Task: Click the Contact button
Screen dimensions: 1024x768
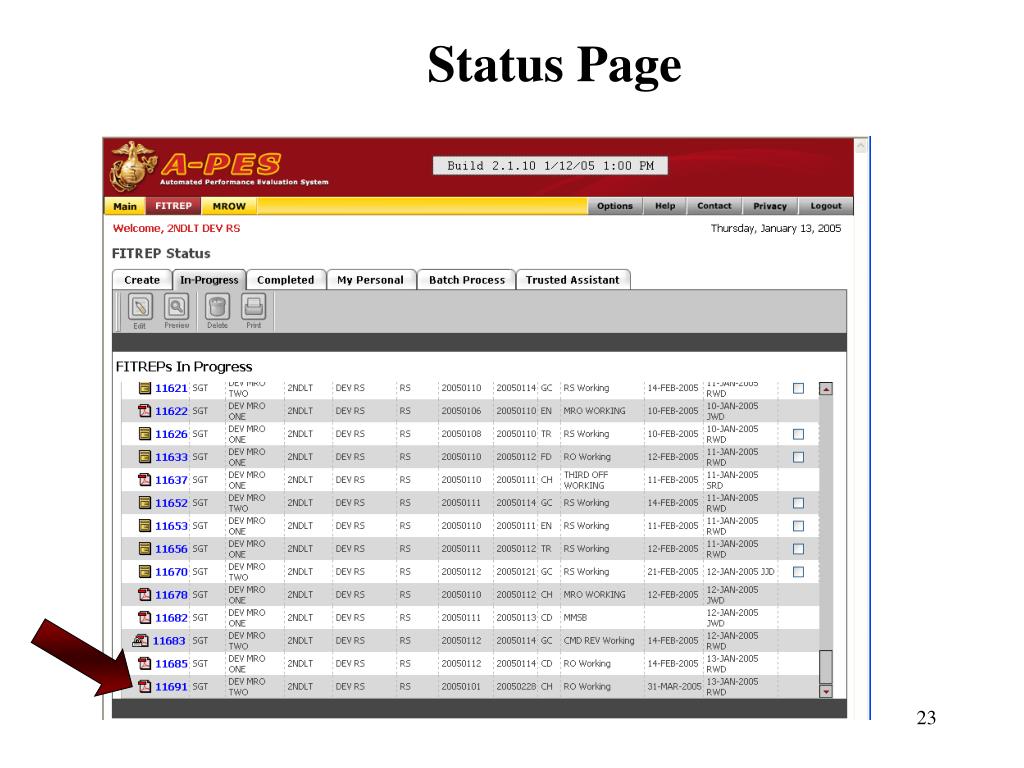Action: pos(714,206)
